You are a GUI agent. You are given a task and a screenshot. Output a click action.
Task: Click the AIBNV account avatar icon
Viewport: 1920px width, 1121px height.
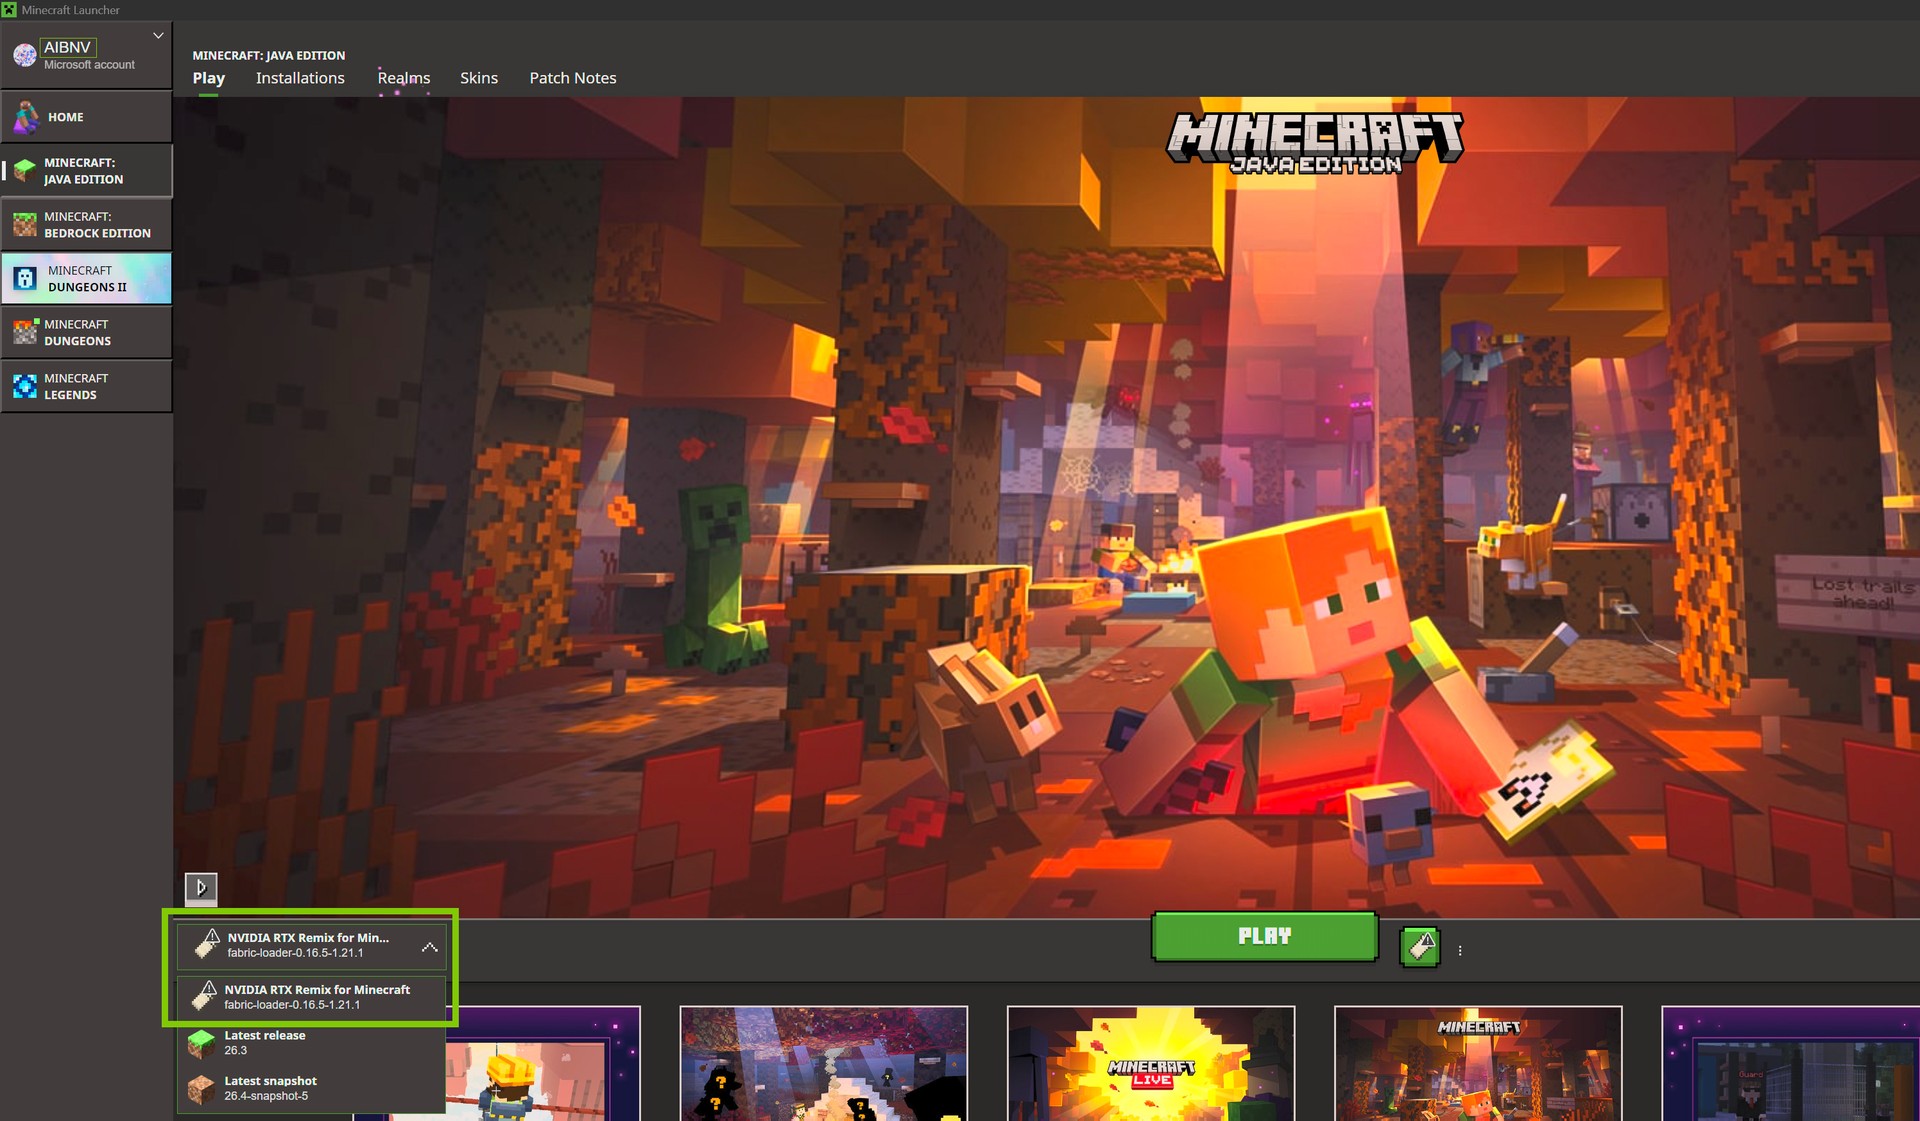tap(25, 55)
